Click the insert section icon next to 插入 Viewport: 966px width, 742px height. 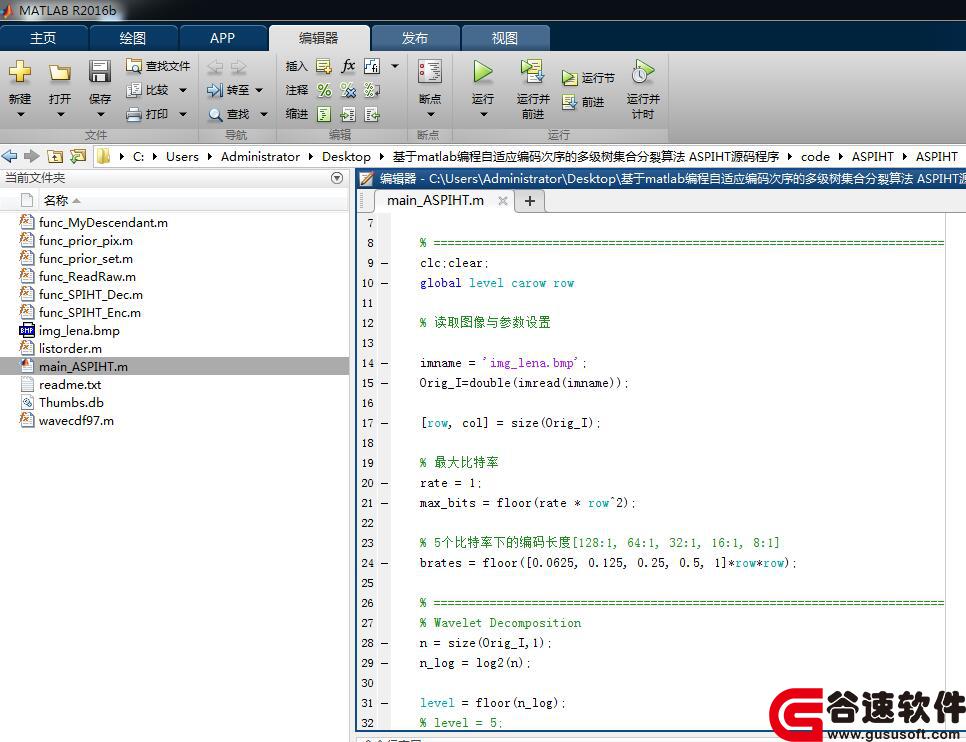[x=323, y=66]
